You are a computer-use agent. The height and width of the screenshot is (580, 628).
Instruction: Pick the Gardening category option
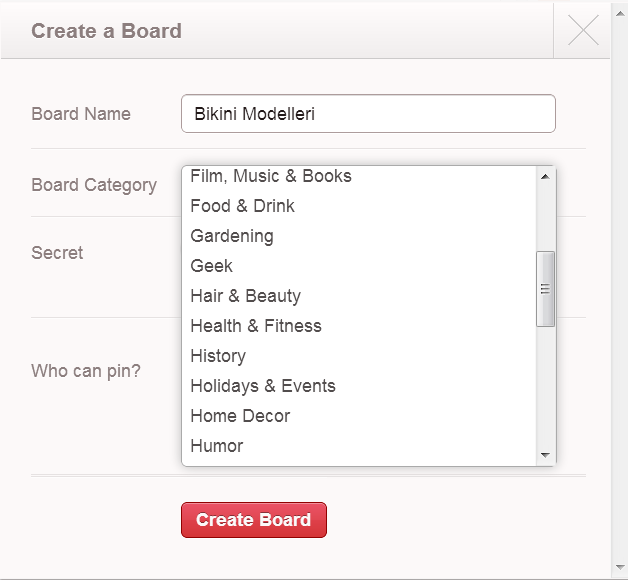[x=232, y=236]
